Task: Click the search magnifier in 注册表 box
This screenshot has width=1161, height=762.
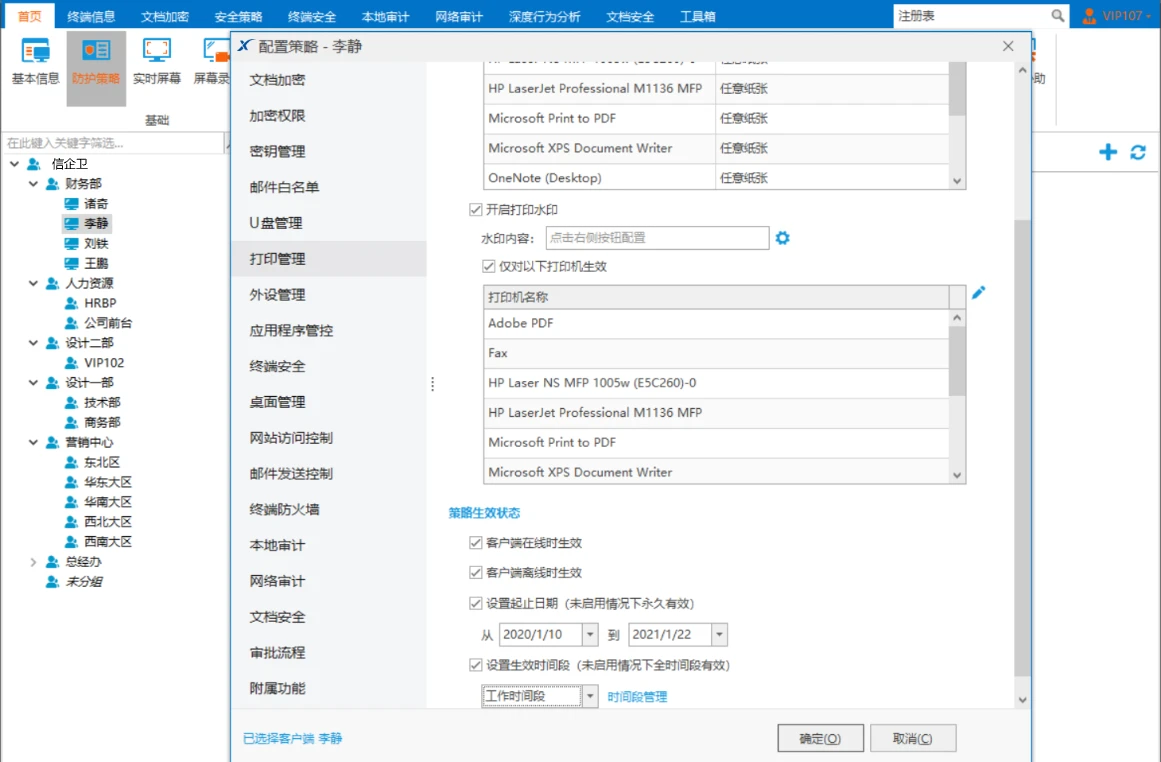Action: click(1057, 16)
